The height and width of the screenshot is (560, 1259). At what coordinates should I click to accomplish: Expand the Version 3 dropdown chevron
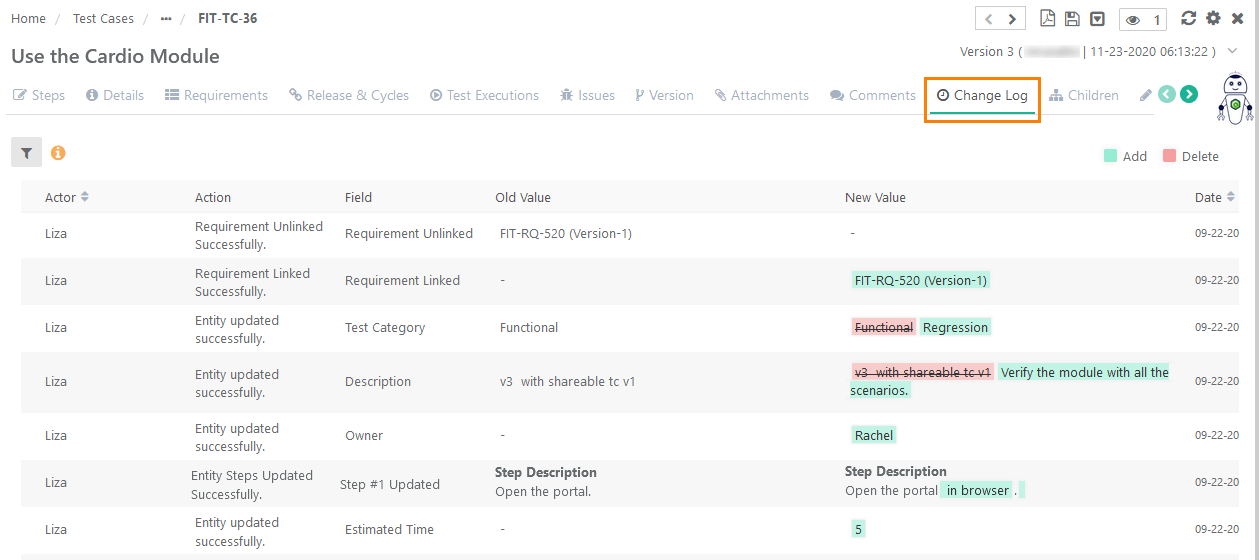tap(1233, 51)
